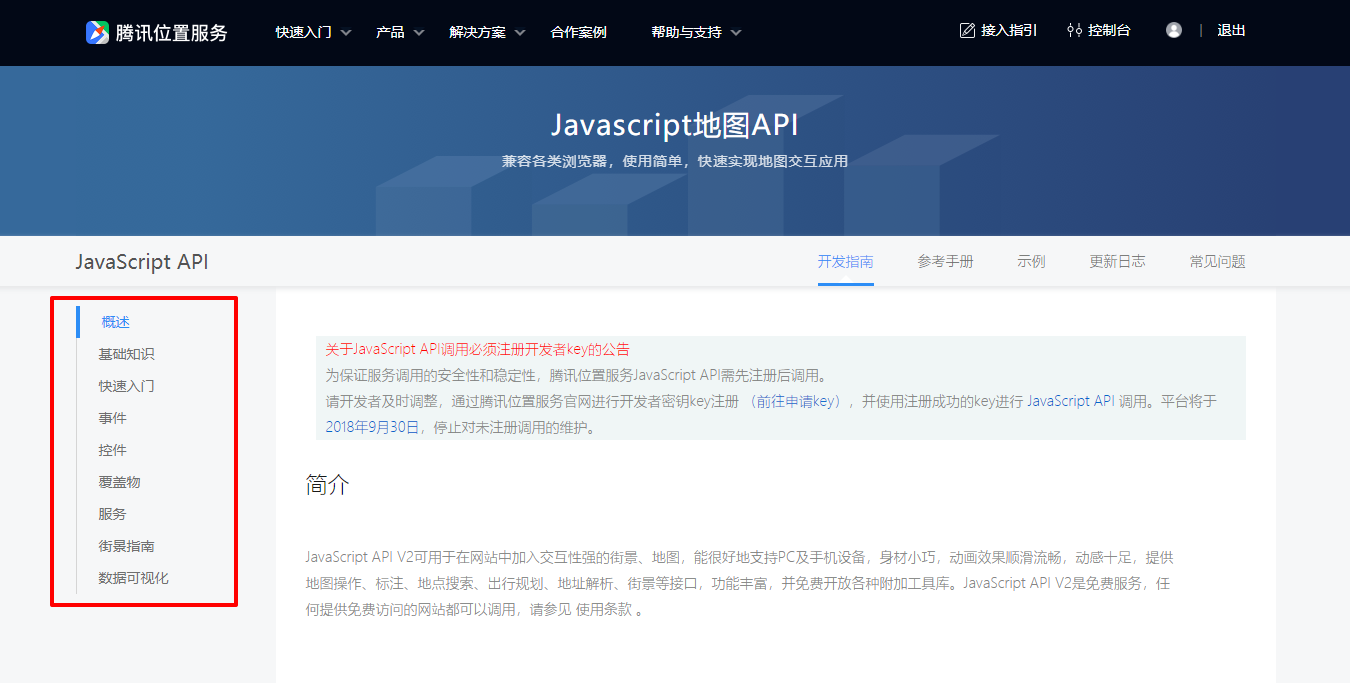Select 数据可视化 in the sidebar
1350x683 pixels.
[133, 578]
